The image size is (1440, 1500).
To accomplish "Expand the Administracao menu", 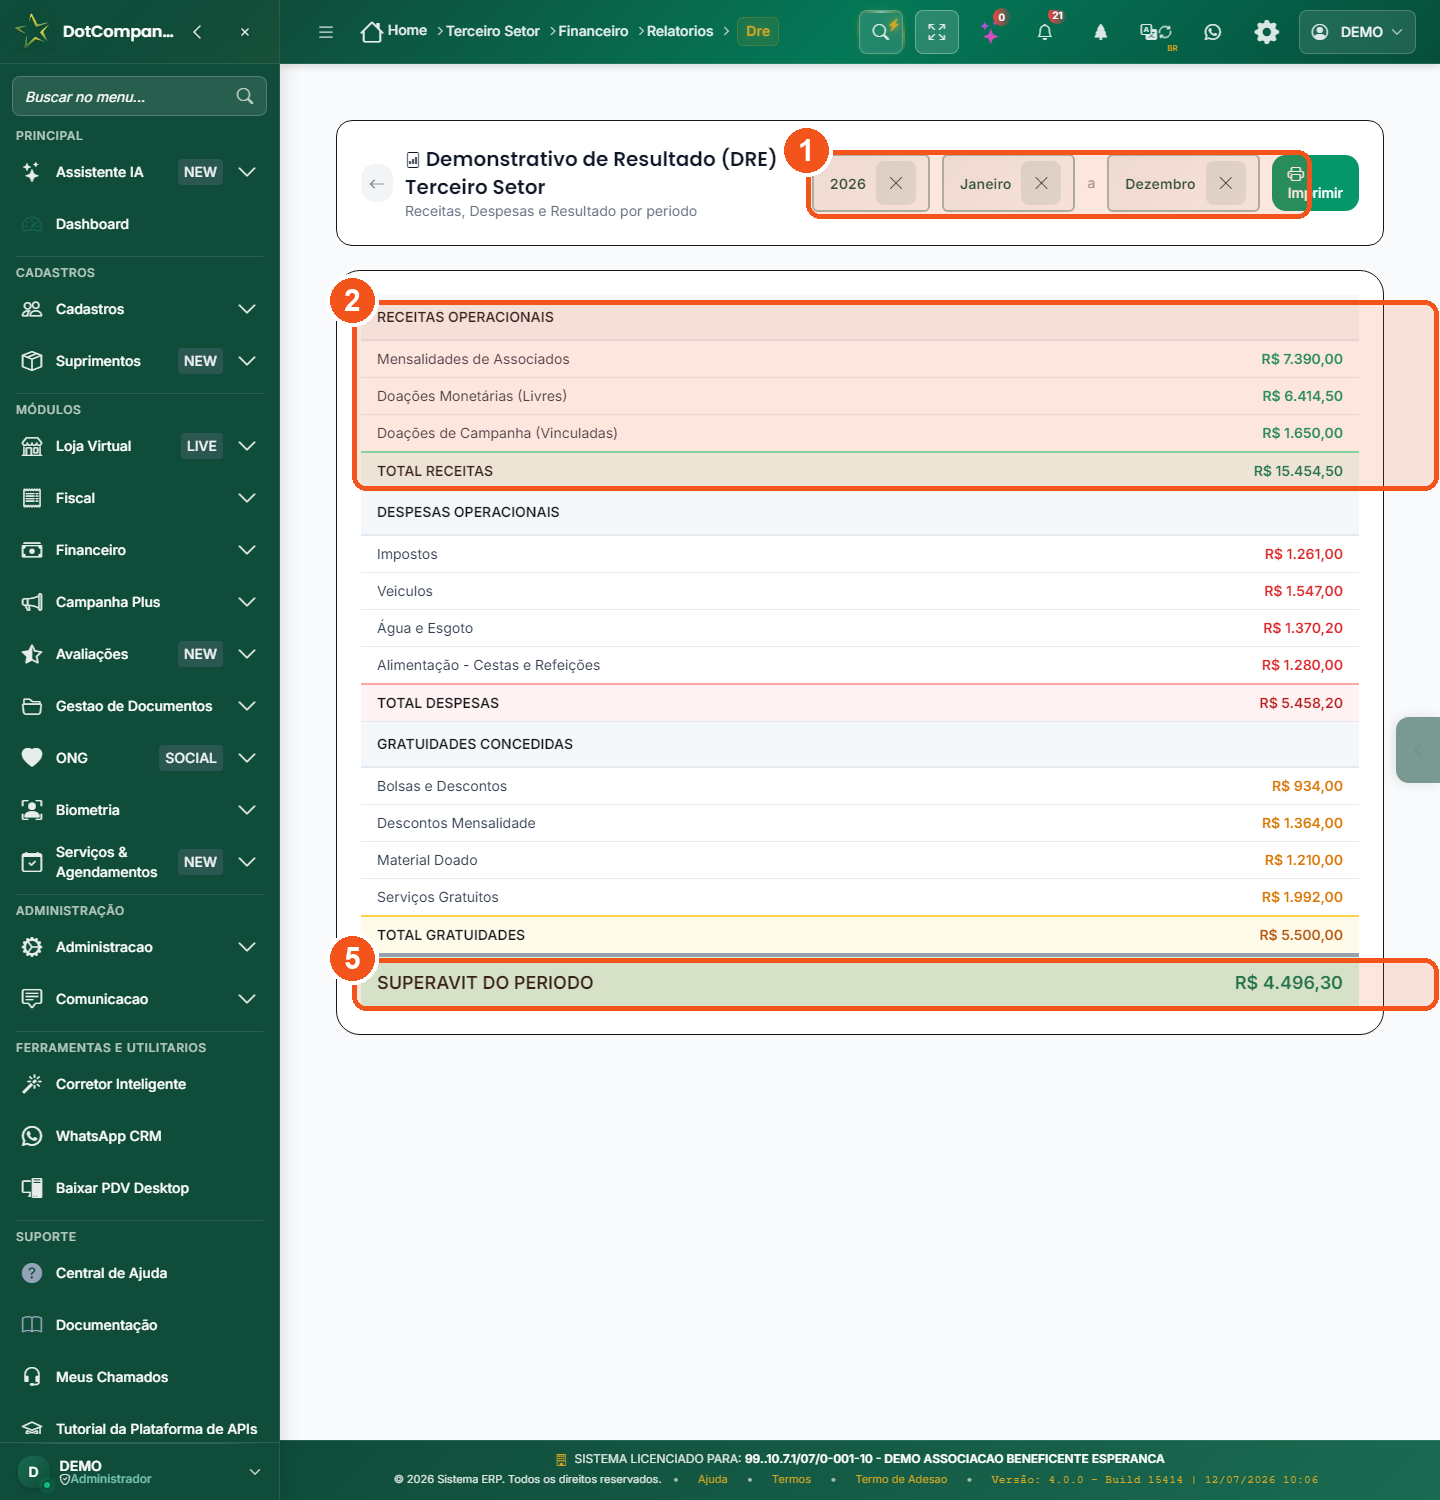I will tap(247, 947).
